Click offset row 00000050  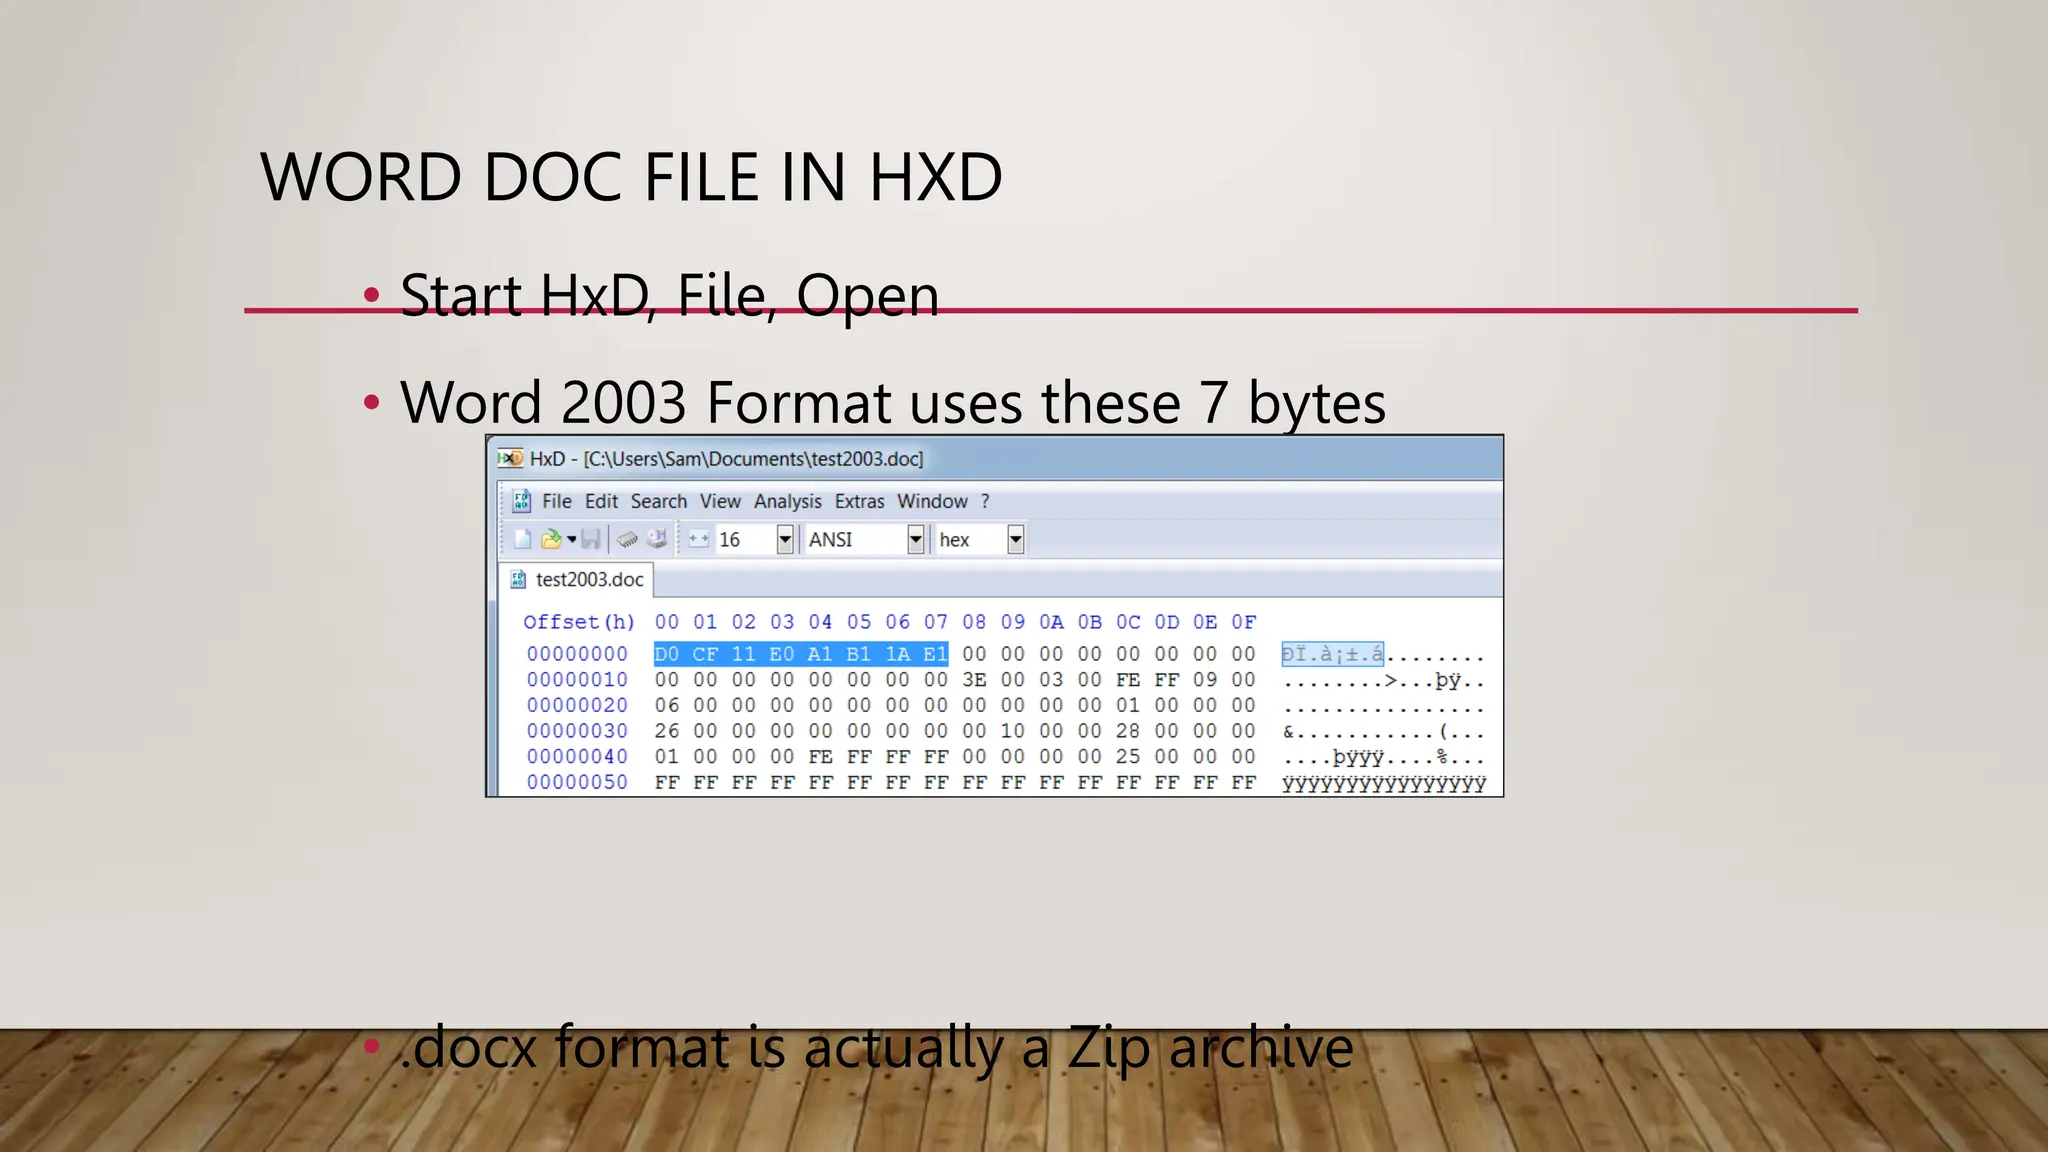point(577,782)
